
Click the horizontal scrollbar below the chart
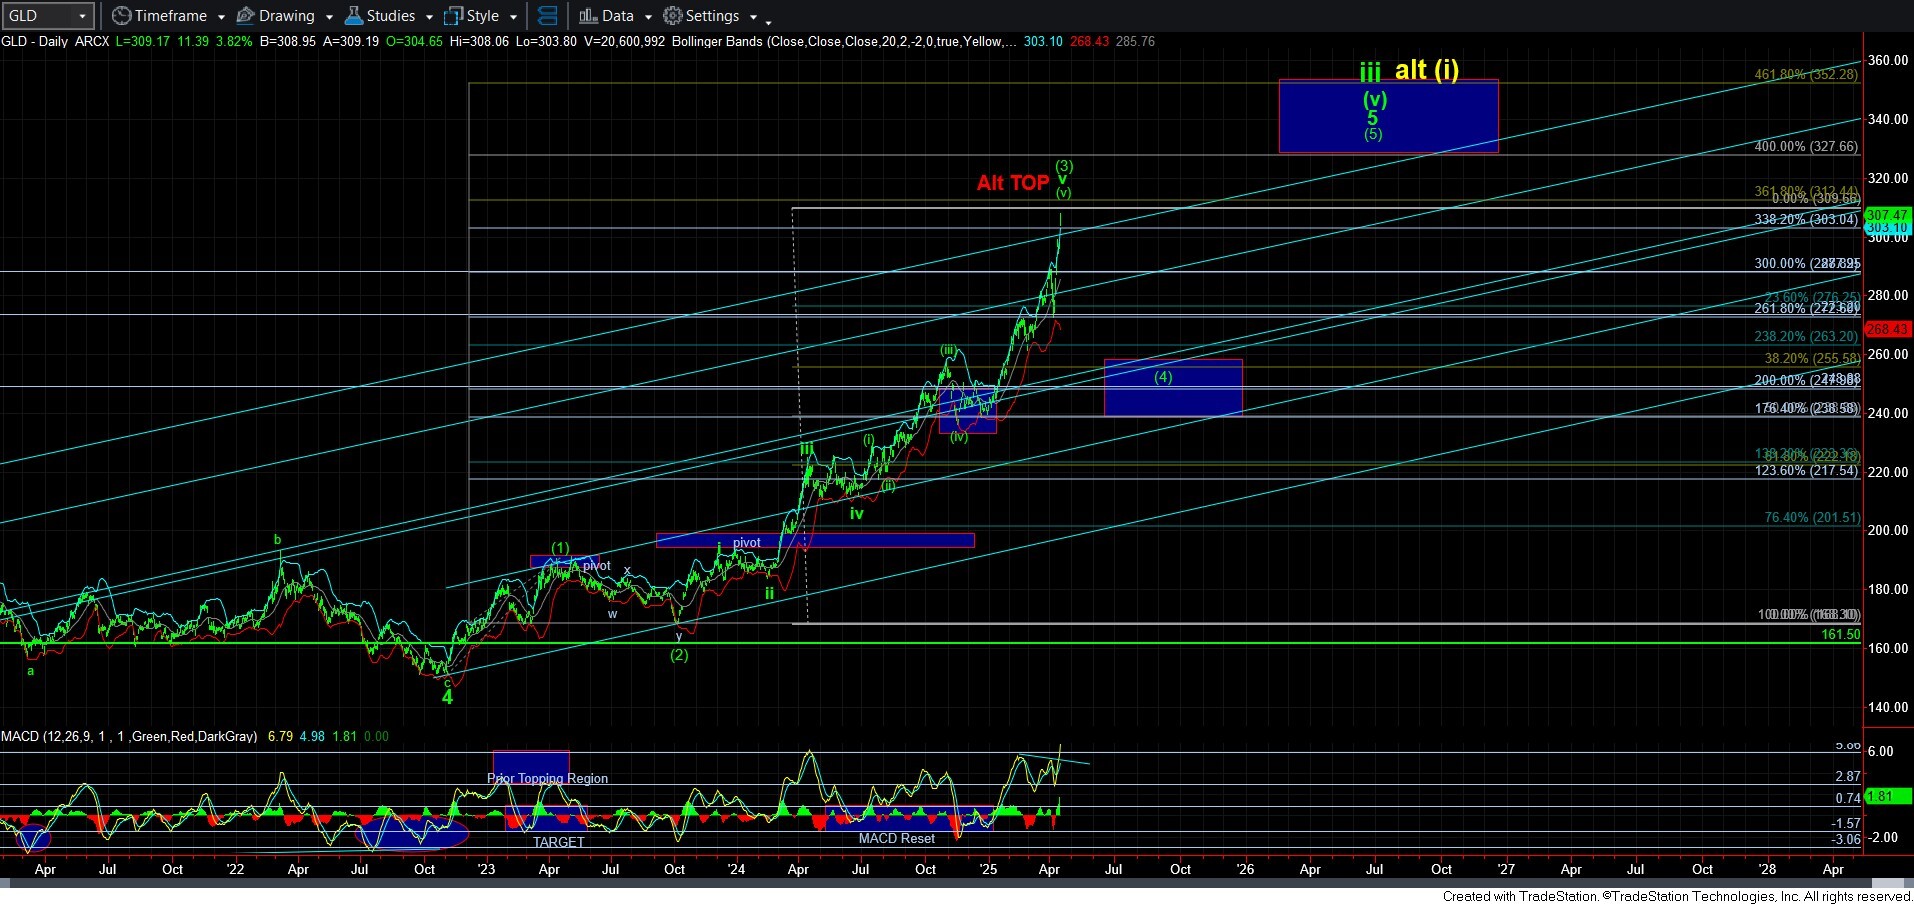click(x=957, y=883)
